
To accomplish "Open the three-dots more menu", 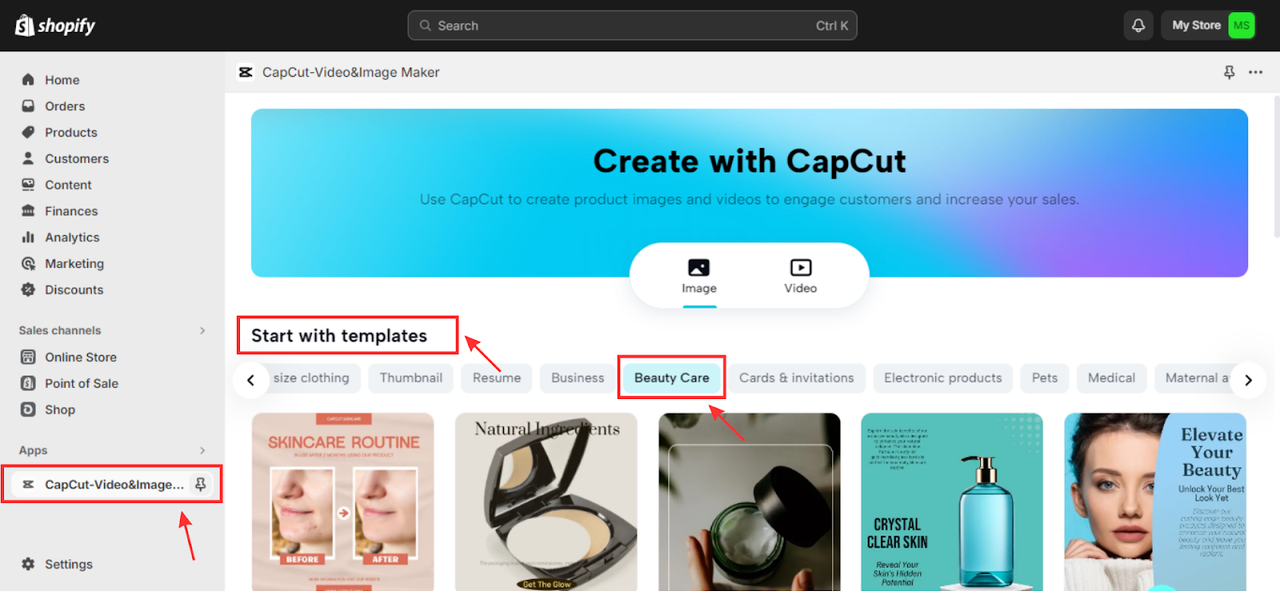I will pyautogui.click(x=1256, y=72).
